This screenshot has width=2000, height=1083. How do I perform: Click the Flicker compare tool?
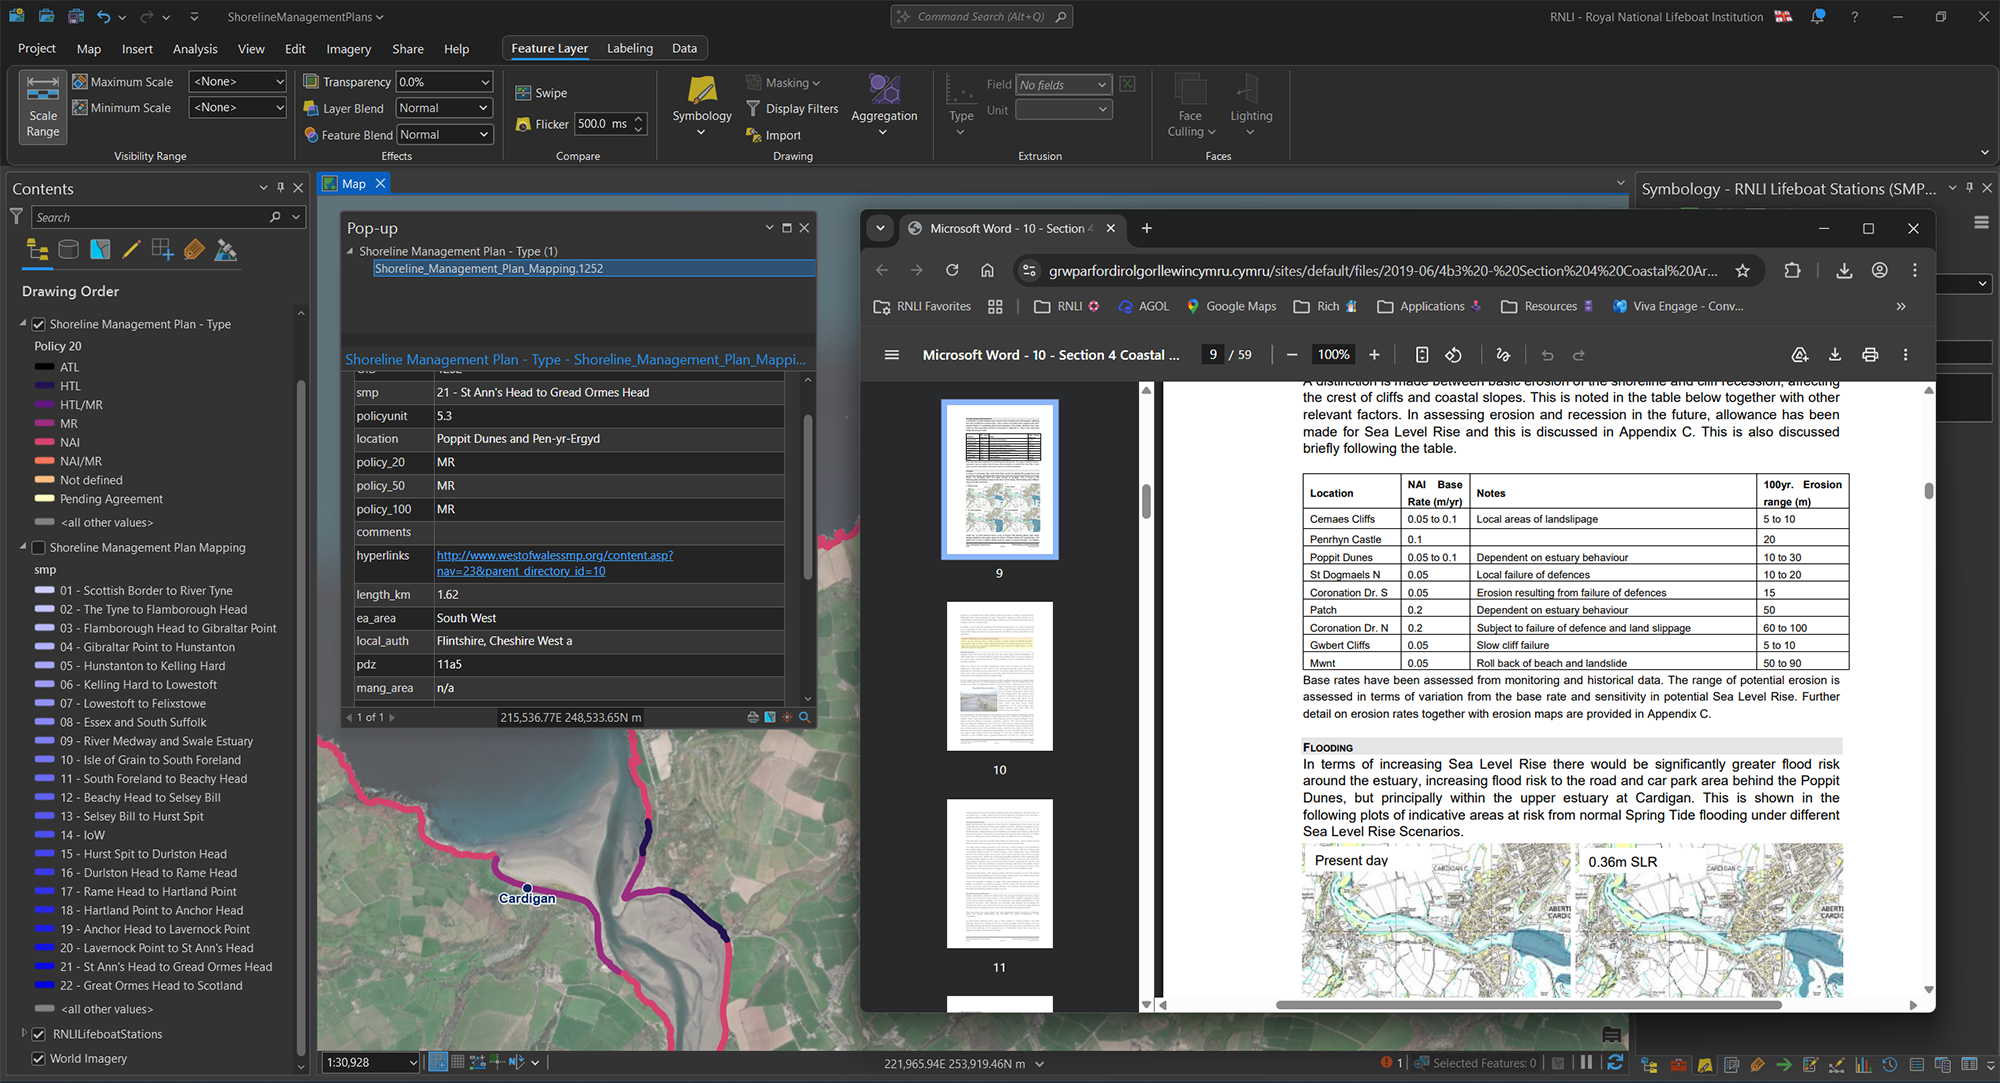pos(542,124)
